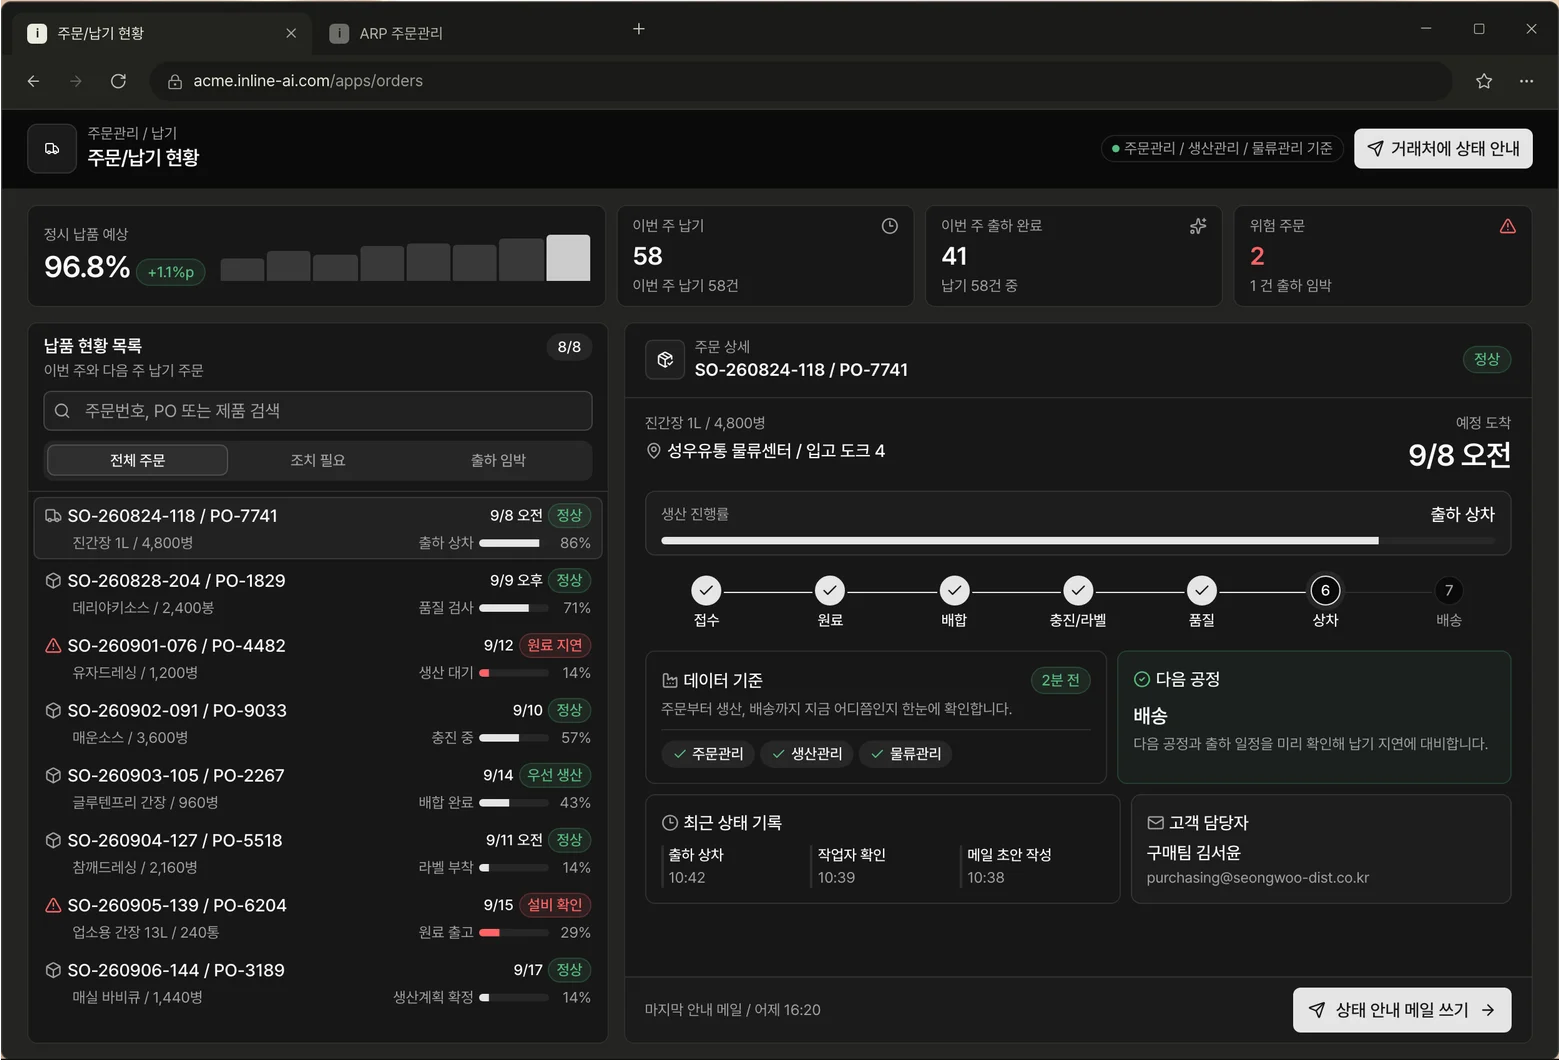Click the truck icon beside 주문/납기 현황 header

(x=52, y=149)
